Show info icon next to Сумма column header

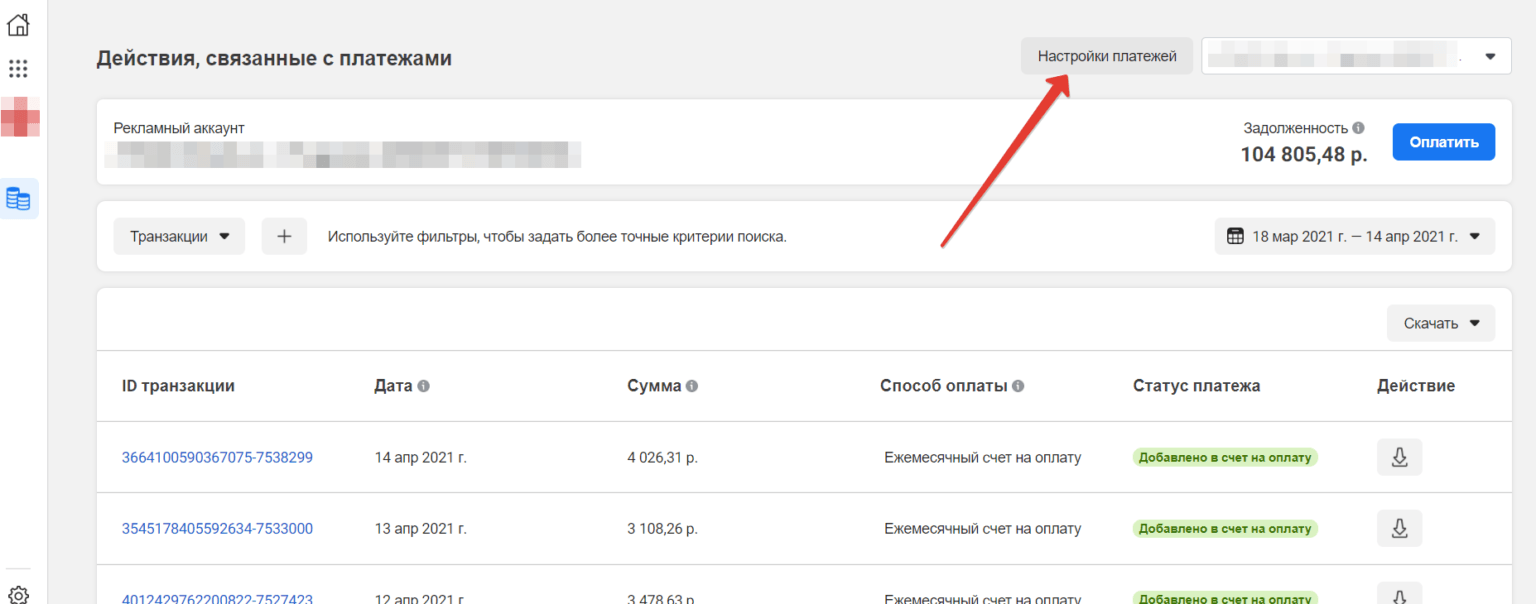pyautogui.click(x=692, y=386)
